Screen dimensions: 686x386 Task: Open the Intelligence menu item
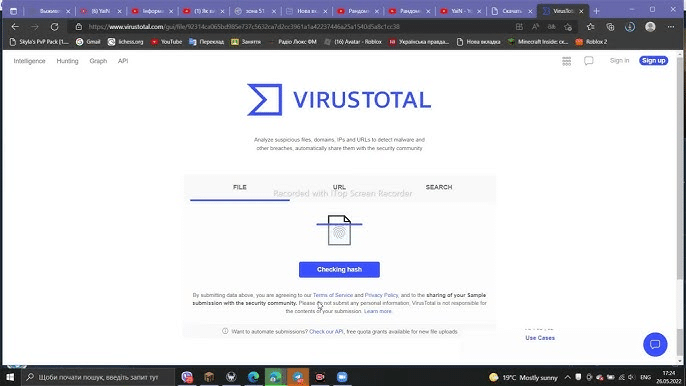(29, 61)
